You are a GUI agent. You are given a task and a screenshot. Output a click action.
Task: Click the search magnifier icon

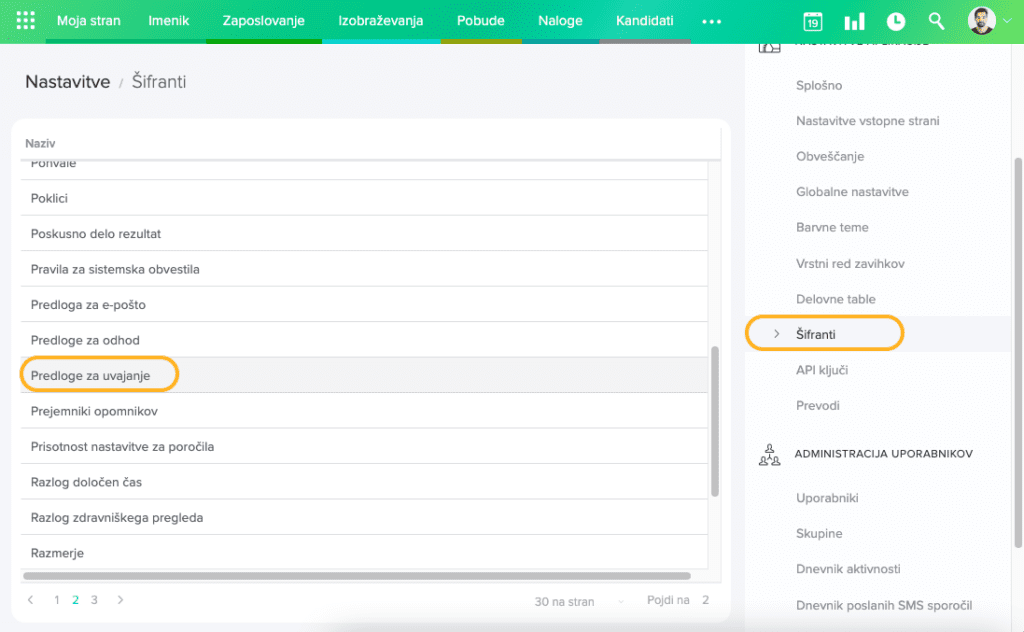936,21
